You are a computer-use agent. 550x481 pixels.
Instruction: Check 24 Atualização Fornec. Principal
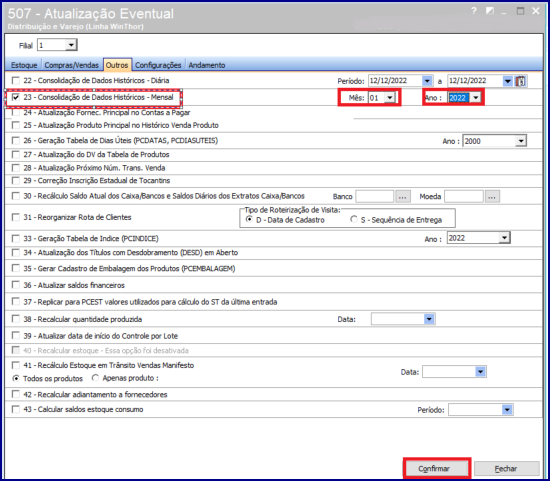(15, 113)
